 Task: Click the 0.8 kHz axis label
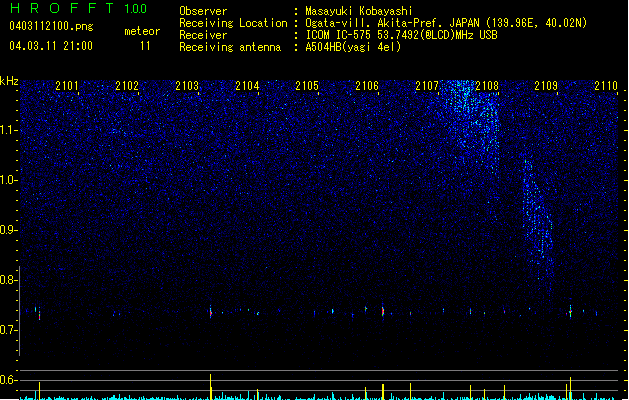click(x=8, y=280)
